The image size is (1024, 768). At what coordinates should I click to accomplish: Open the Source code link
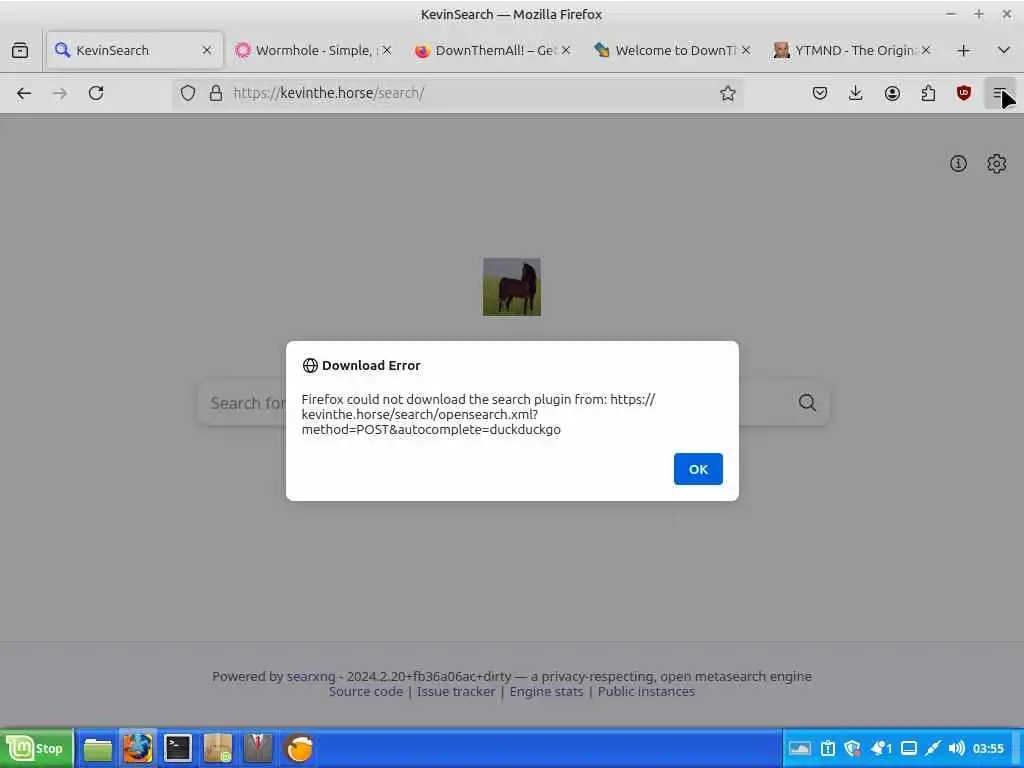coord(366,692)
